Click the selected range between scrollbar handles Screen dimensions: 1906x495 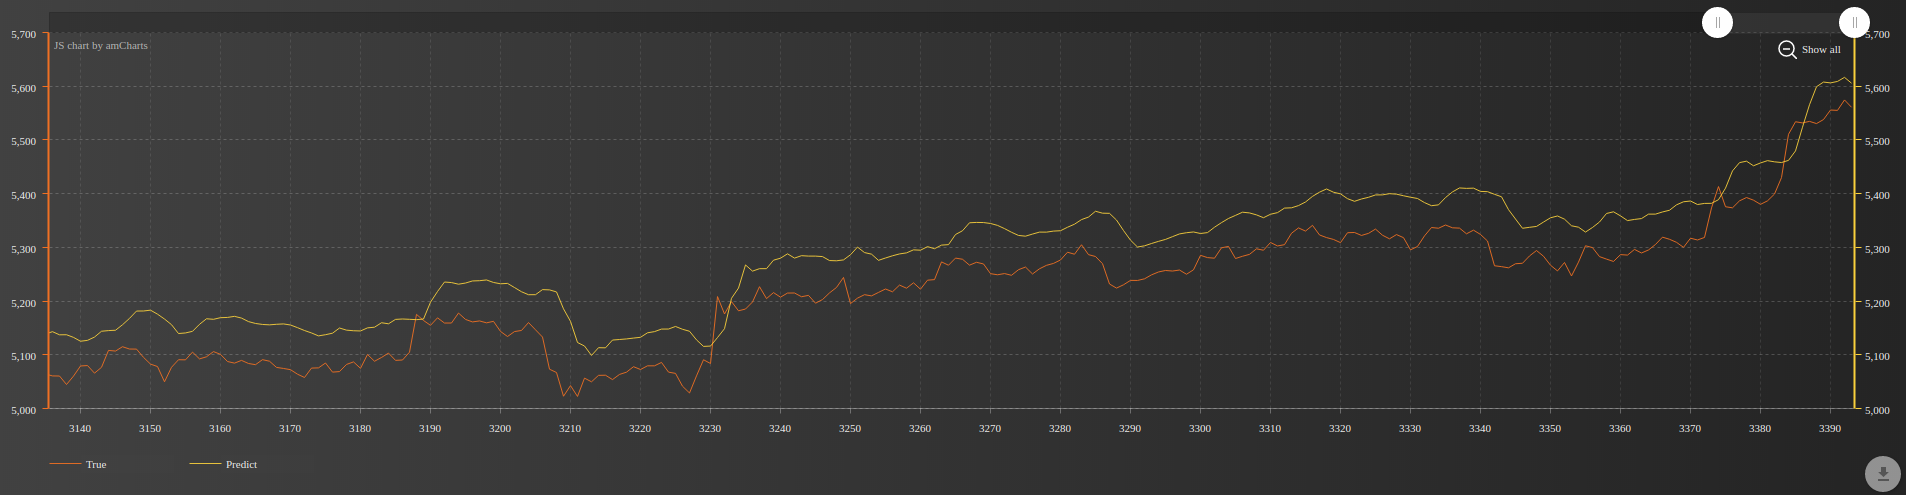point(1785,22)
